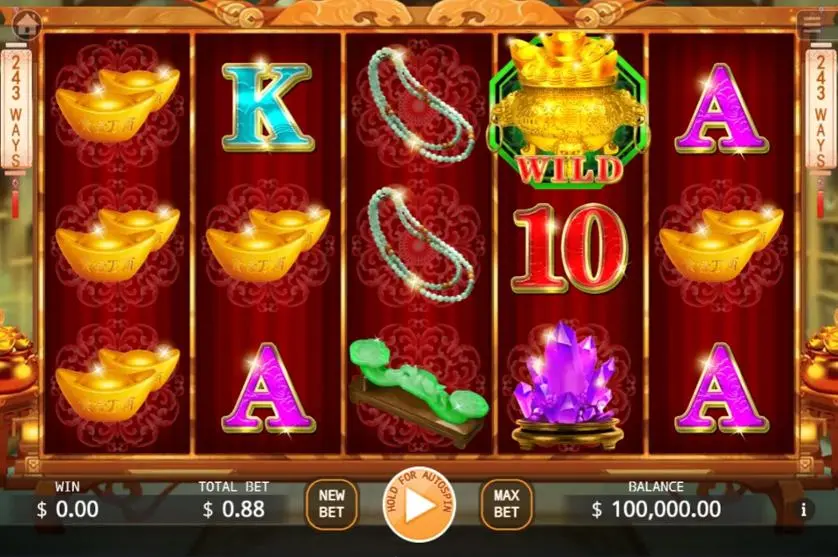Click the MAX BET button

tap(506, 504)
